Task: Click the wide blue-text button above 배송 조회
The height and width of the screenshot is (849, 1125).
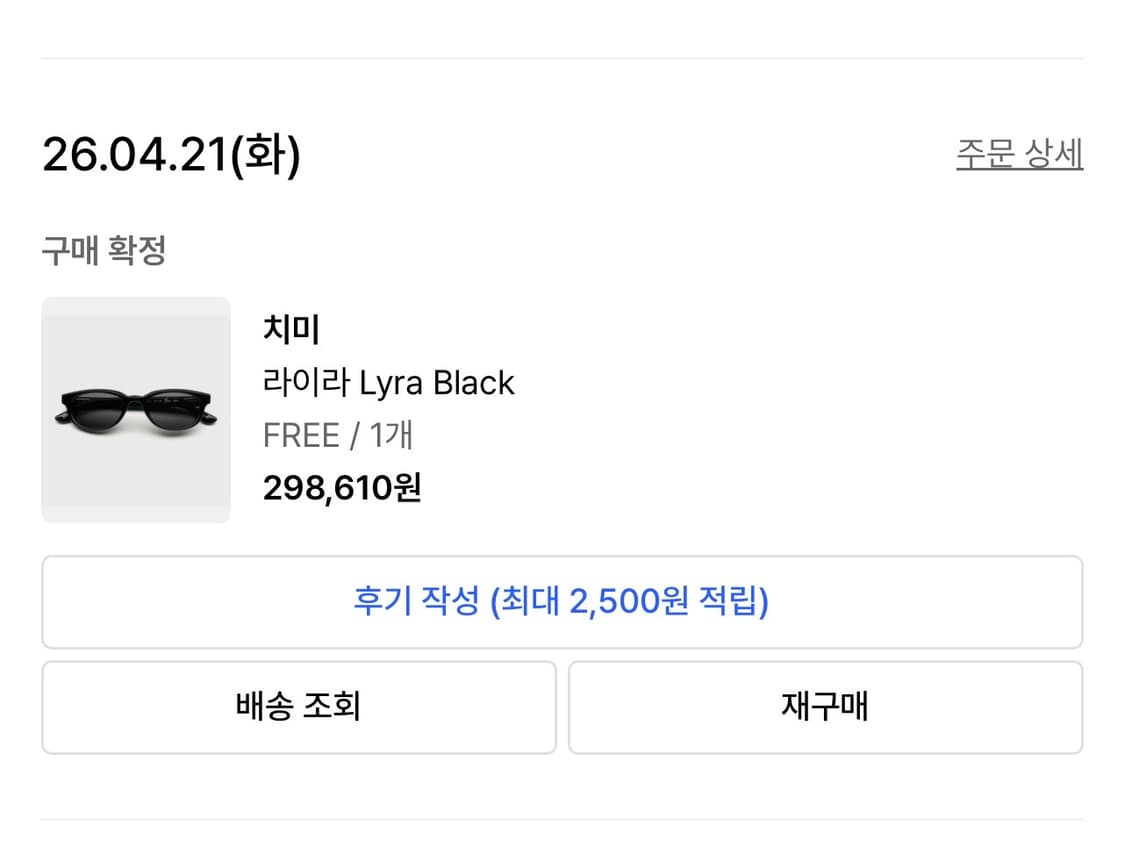Action: click(562, 601)
